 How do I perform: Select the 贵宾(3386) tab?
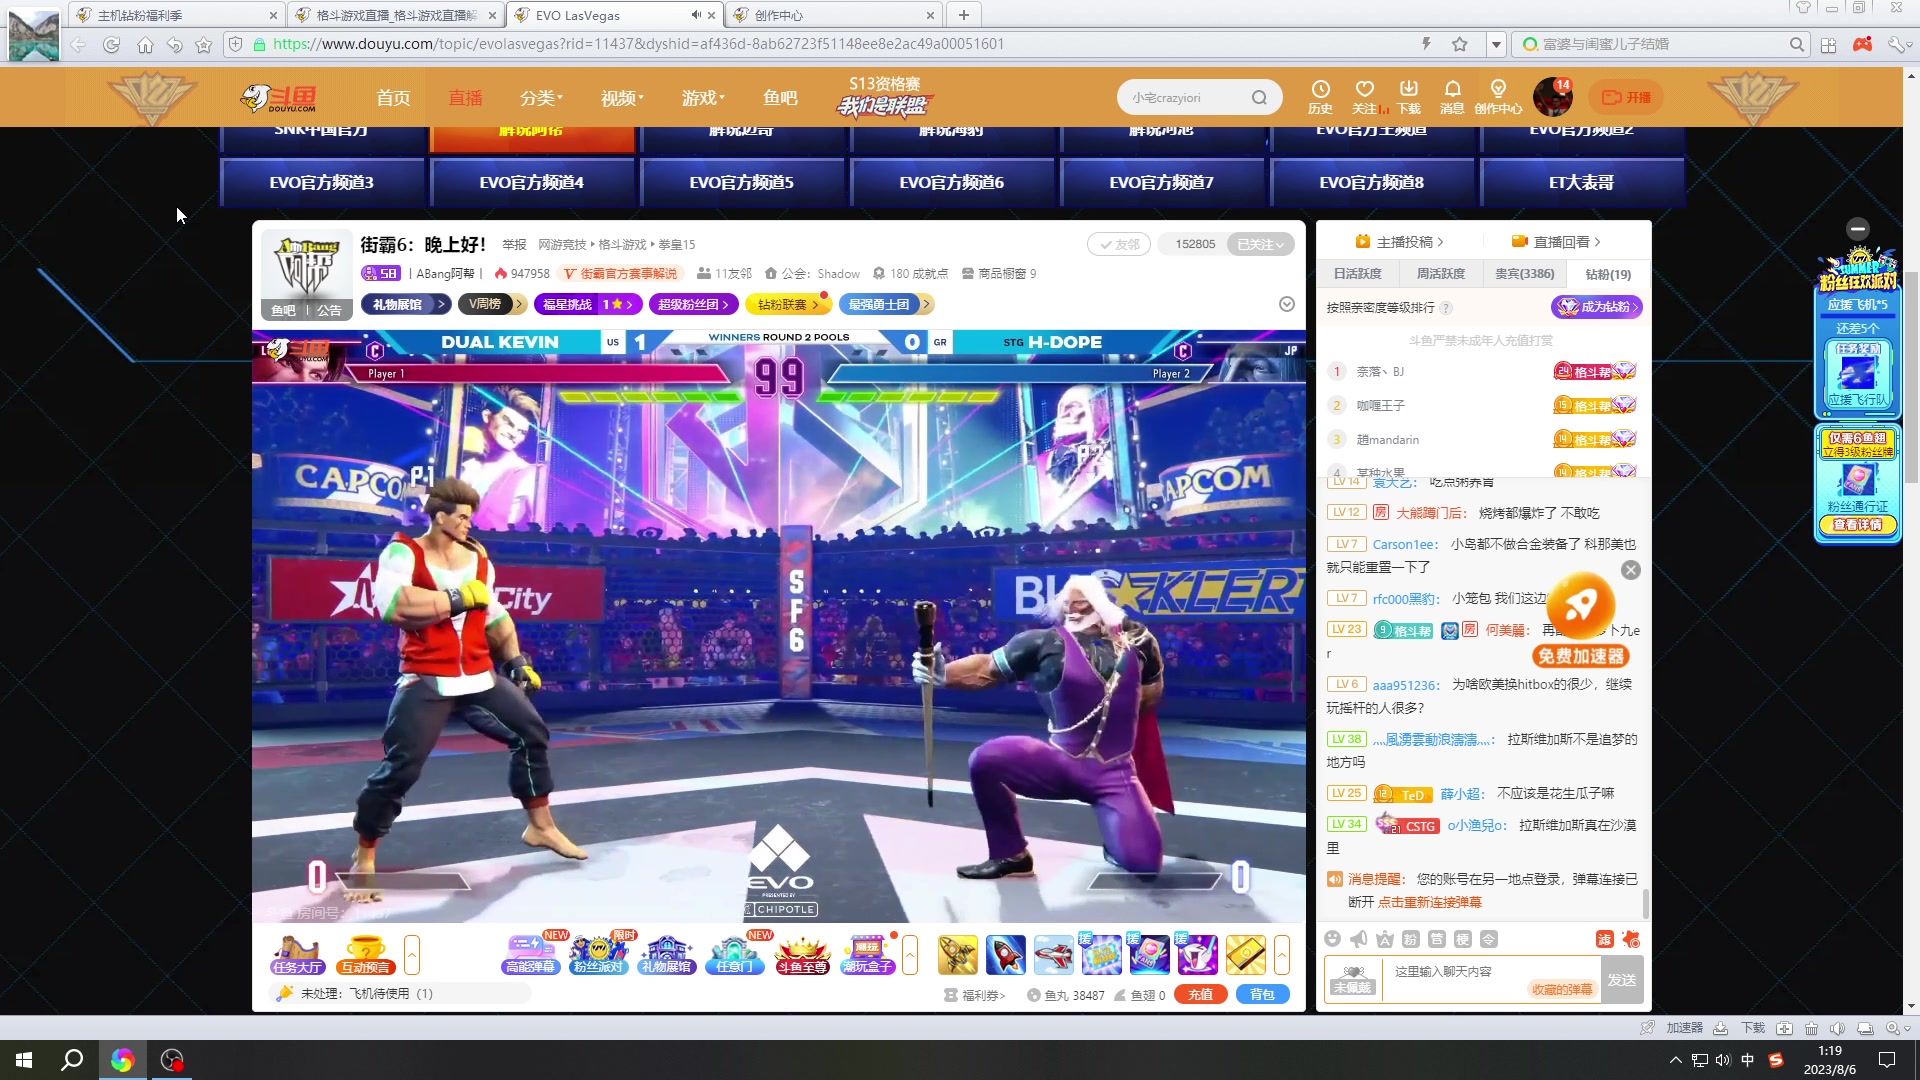[1525, 274]
